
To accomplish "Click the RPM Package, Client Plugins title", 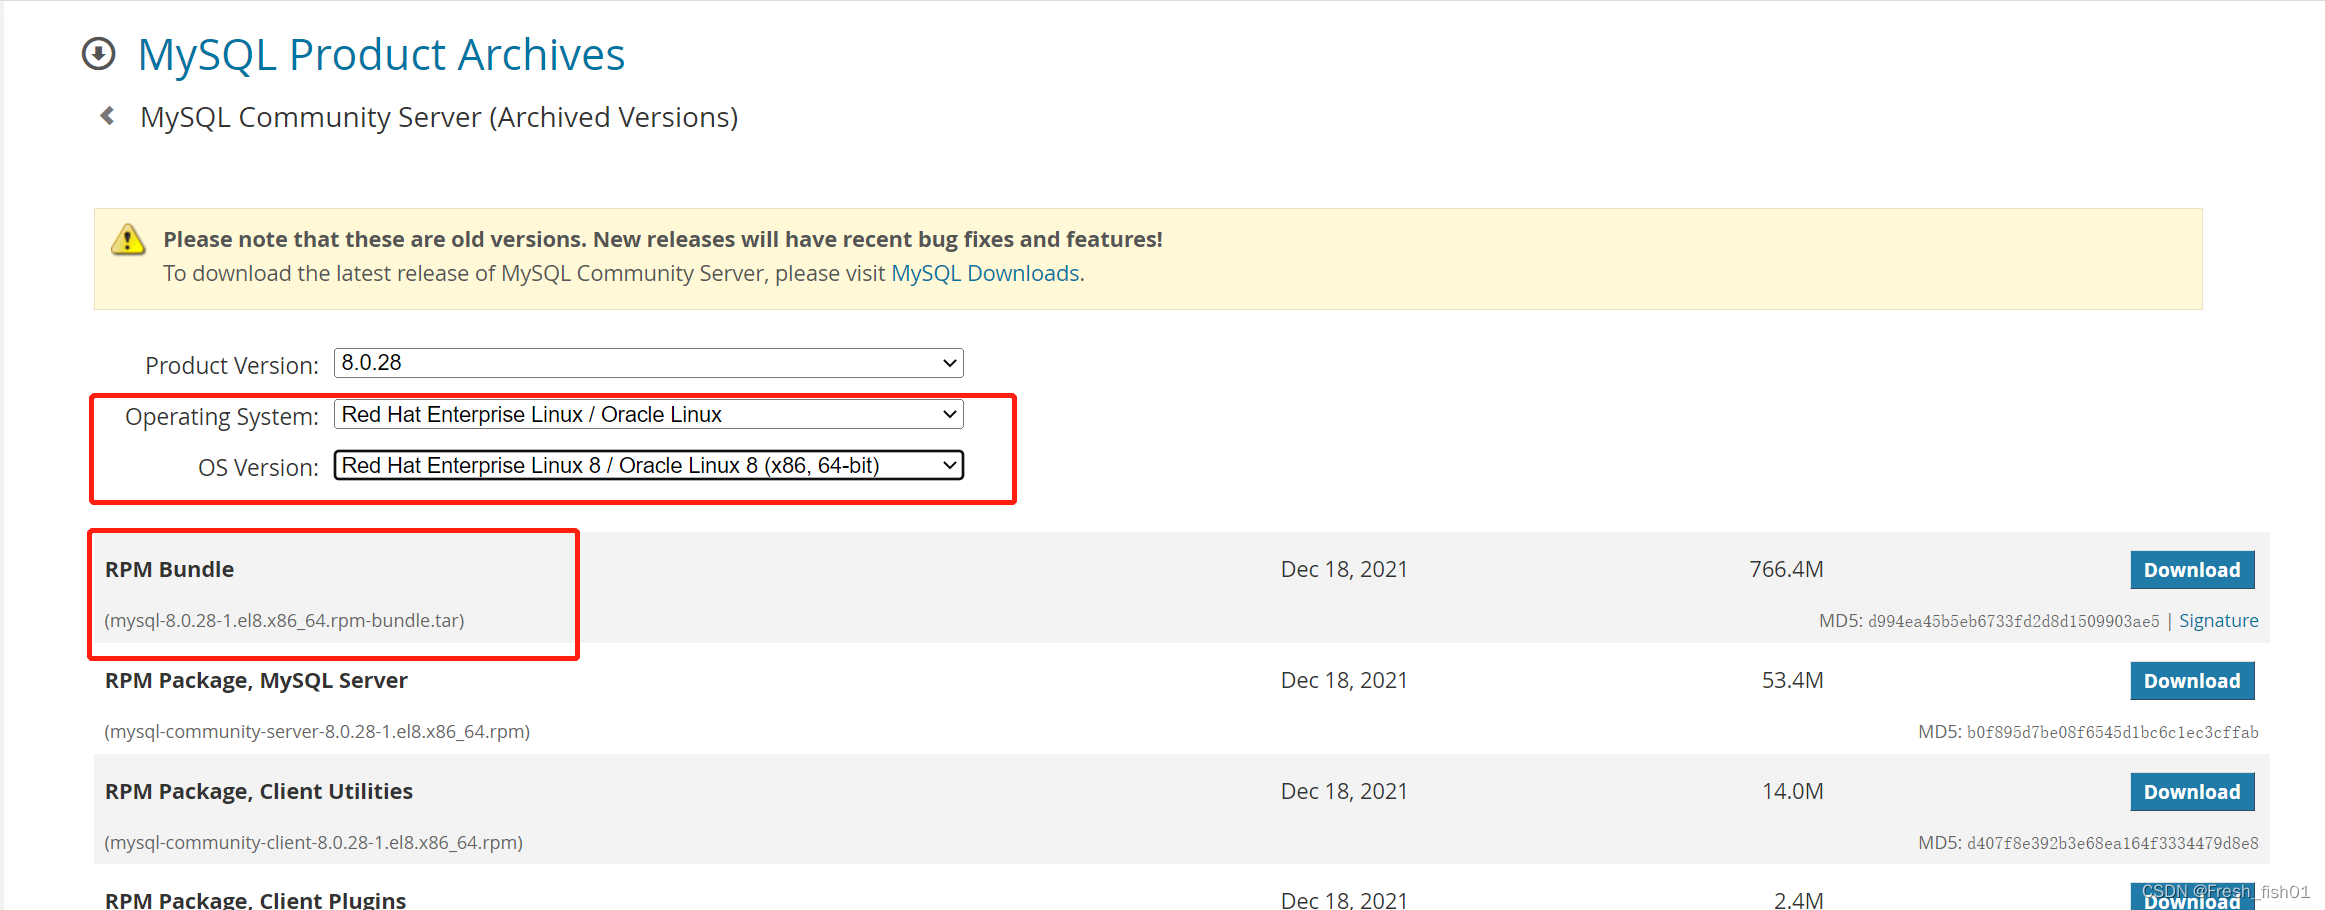I will pos(255,900).
